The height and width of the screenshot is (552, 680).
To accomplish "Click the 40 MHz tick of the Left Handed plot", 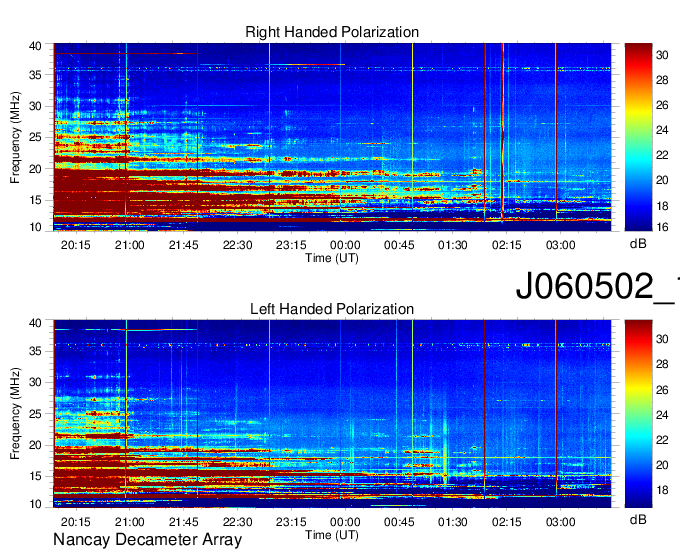I will [x=35, y=323].
